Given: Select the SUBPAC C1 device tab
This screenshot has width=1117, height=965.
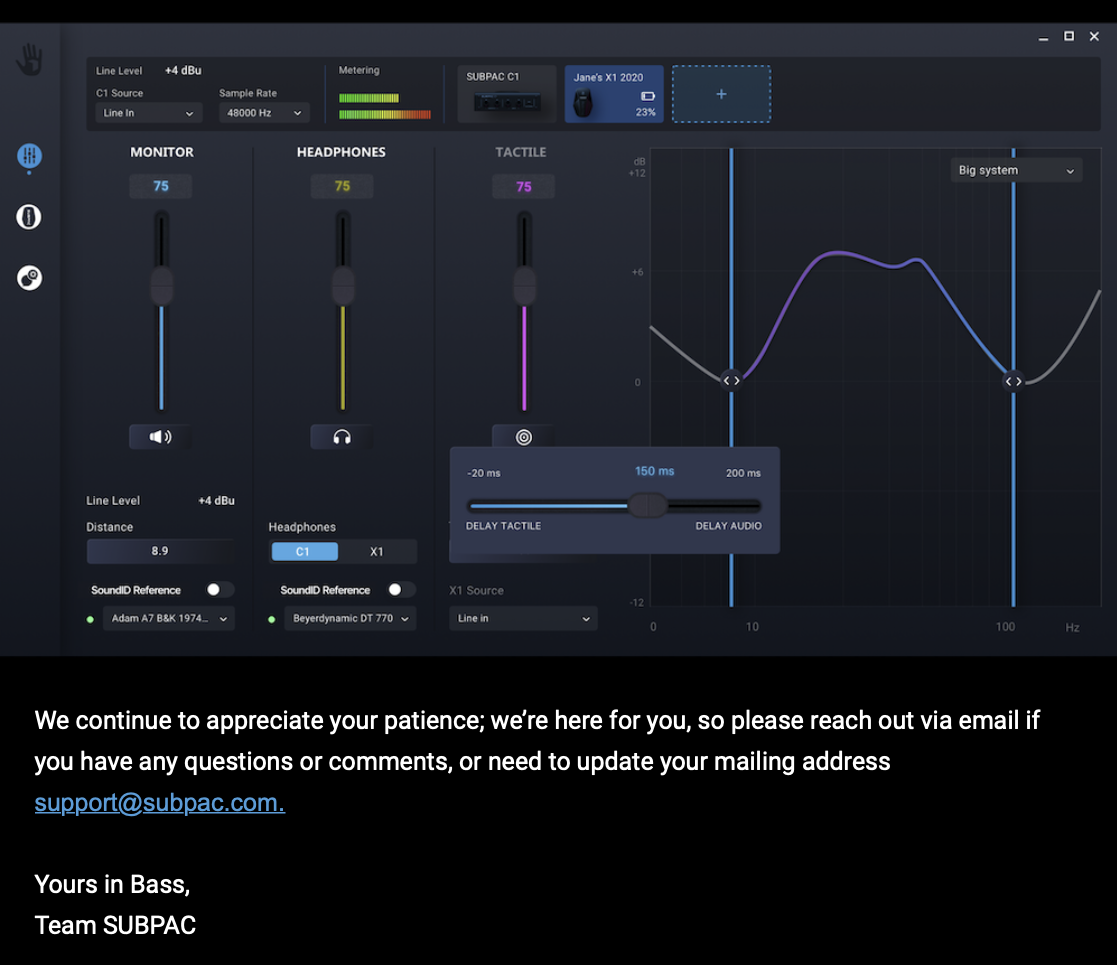Looking at the screenshot, I should point(507,94).
